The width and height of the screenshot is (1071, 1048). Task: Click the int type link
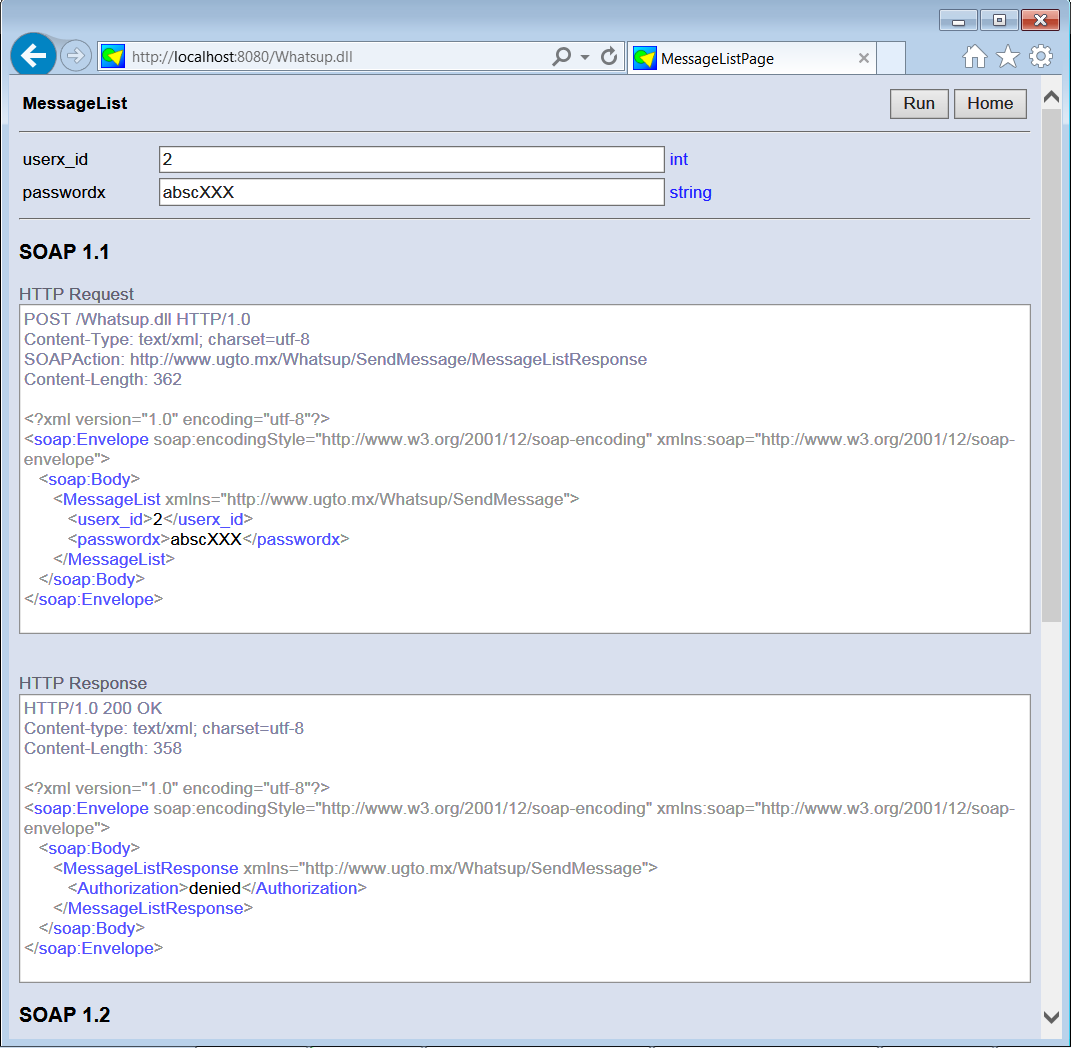[678, 159]
